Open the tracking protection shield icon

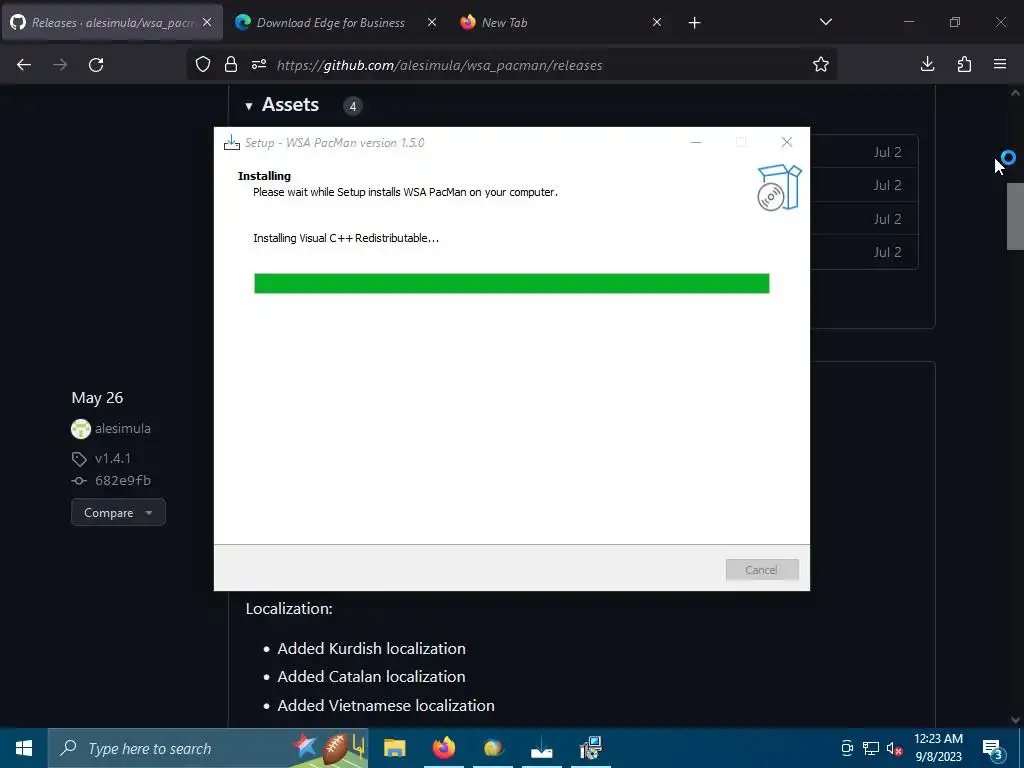[203, 65]
